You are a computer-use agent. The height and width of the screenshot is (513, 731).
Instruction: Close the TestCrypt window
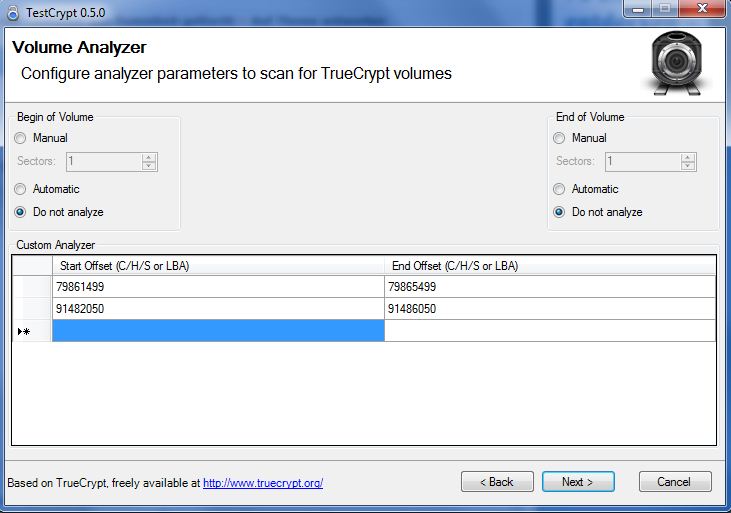[x=702, y=8]
